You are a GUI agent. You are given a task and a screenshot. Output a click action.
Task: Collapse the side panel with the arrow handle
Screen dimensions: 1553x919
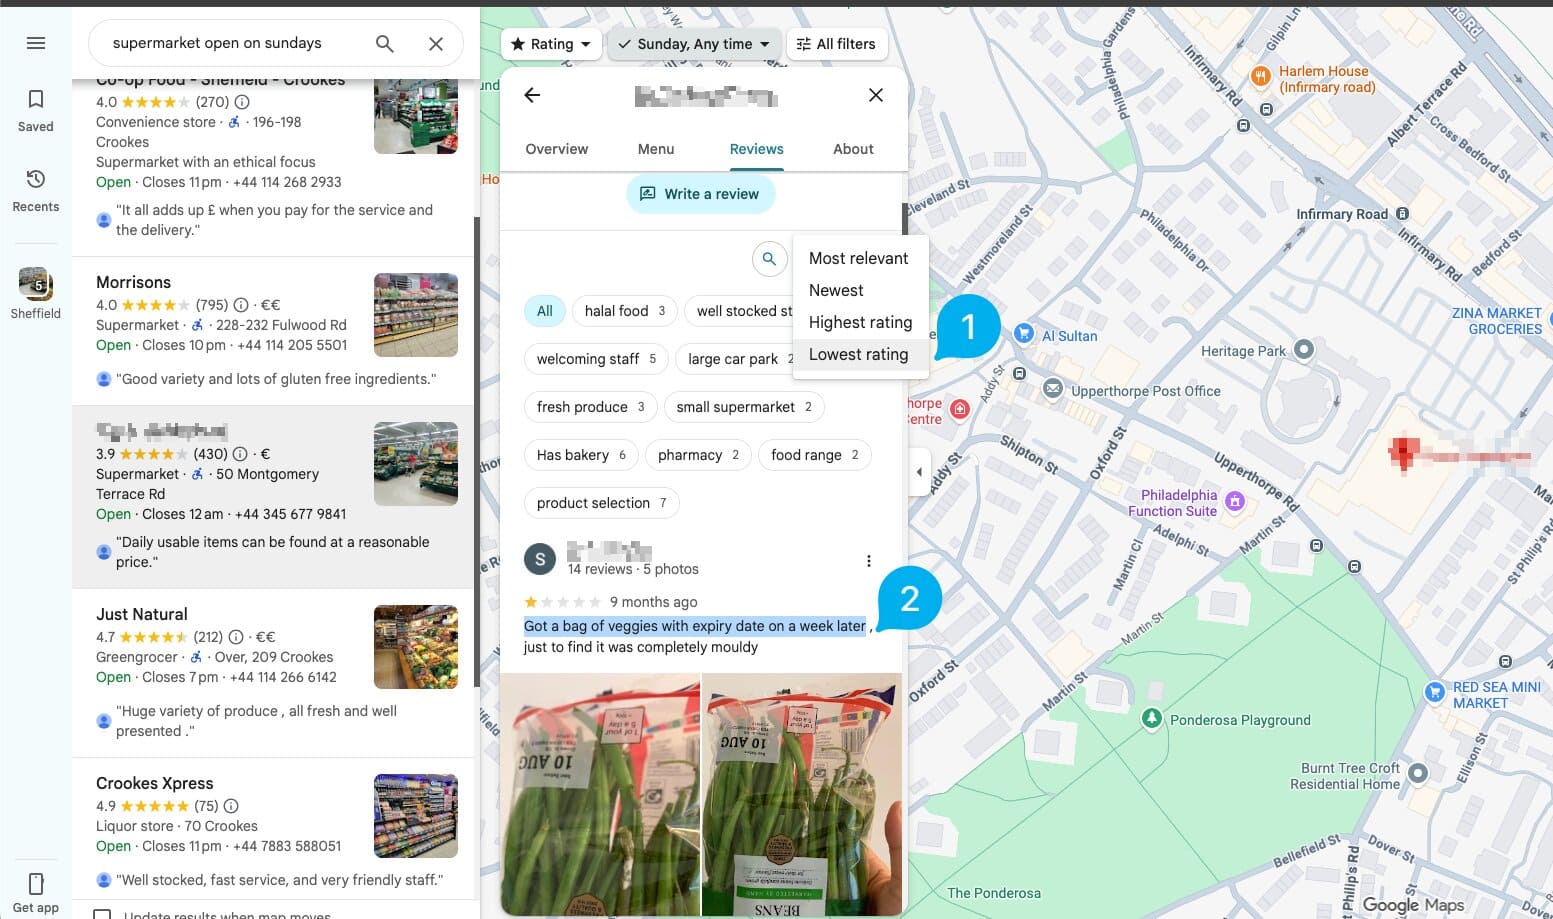pyautogui.click(x=919, y=472)
